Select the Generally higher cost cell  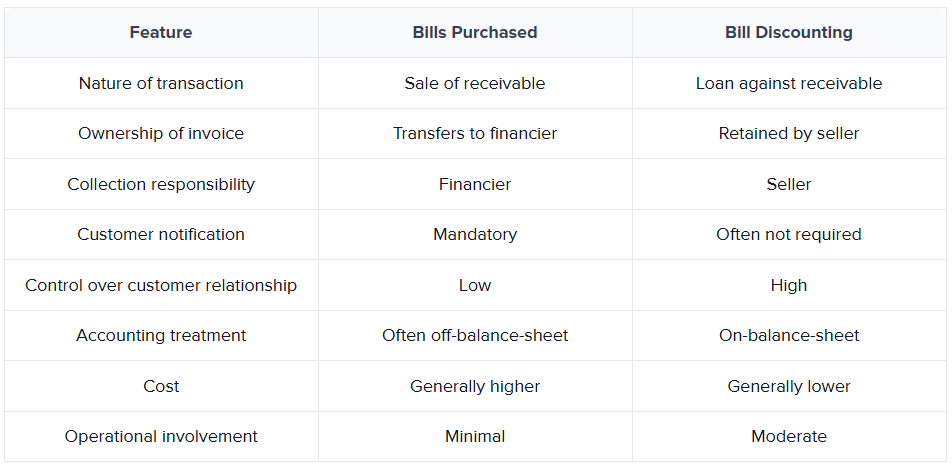(x=475, y=387)
